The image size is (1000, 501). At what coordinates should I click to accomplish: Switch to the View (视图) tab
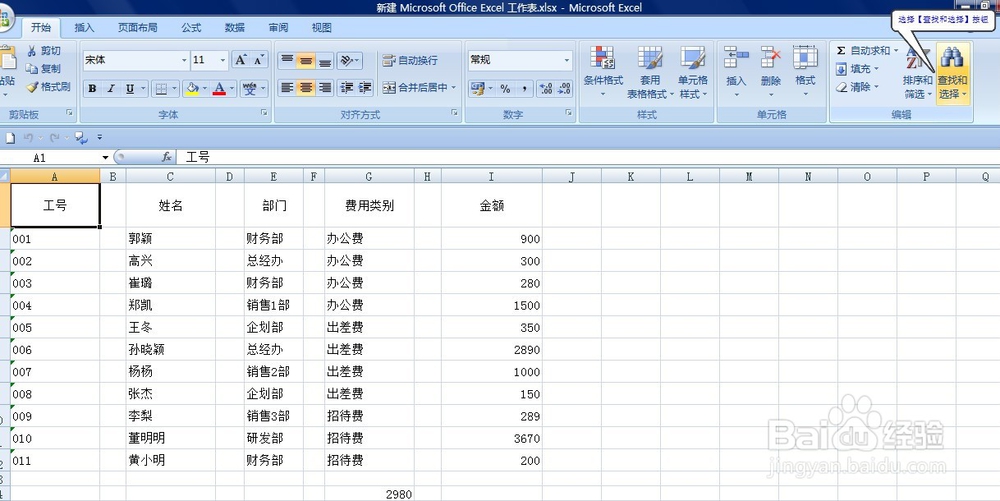[x=321, y=27]
